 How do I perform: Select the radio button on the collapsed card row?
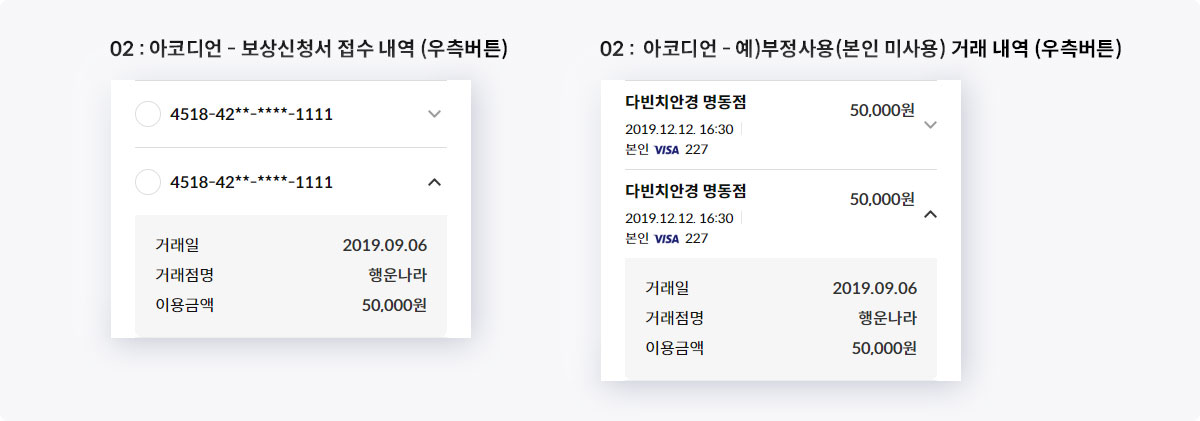(x=147, y=114)
